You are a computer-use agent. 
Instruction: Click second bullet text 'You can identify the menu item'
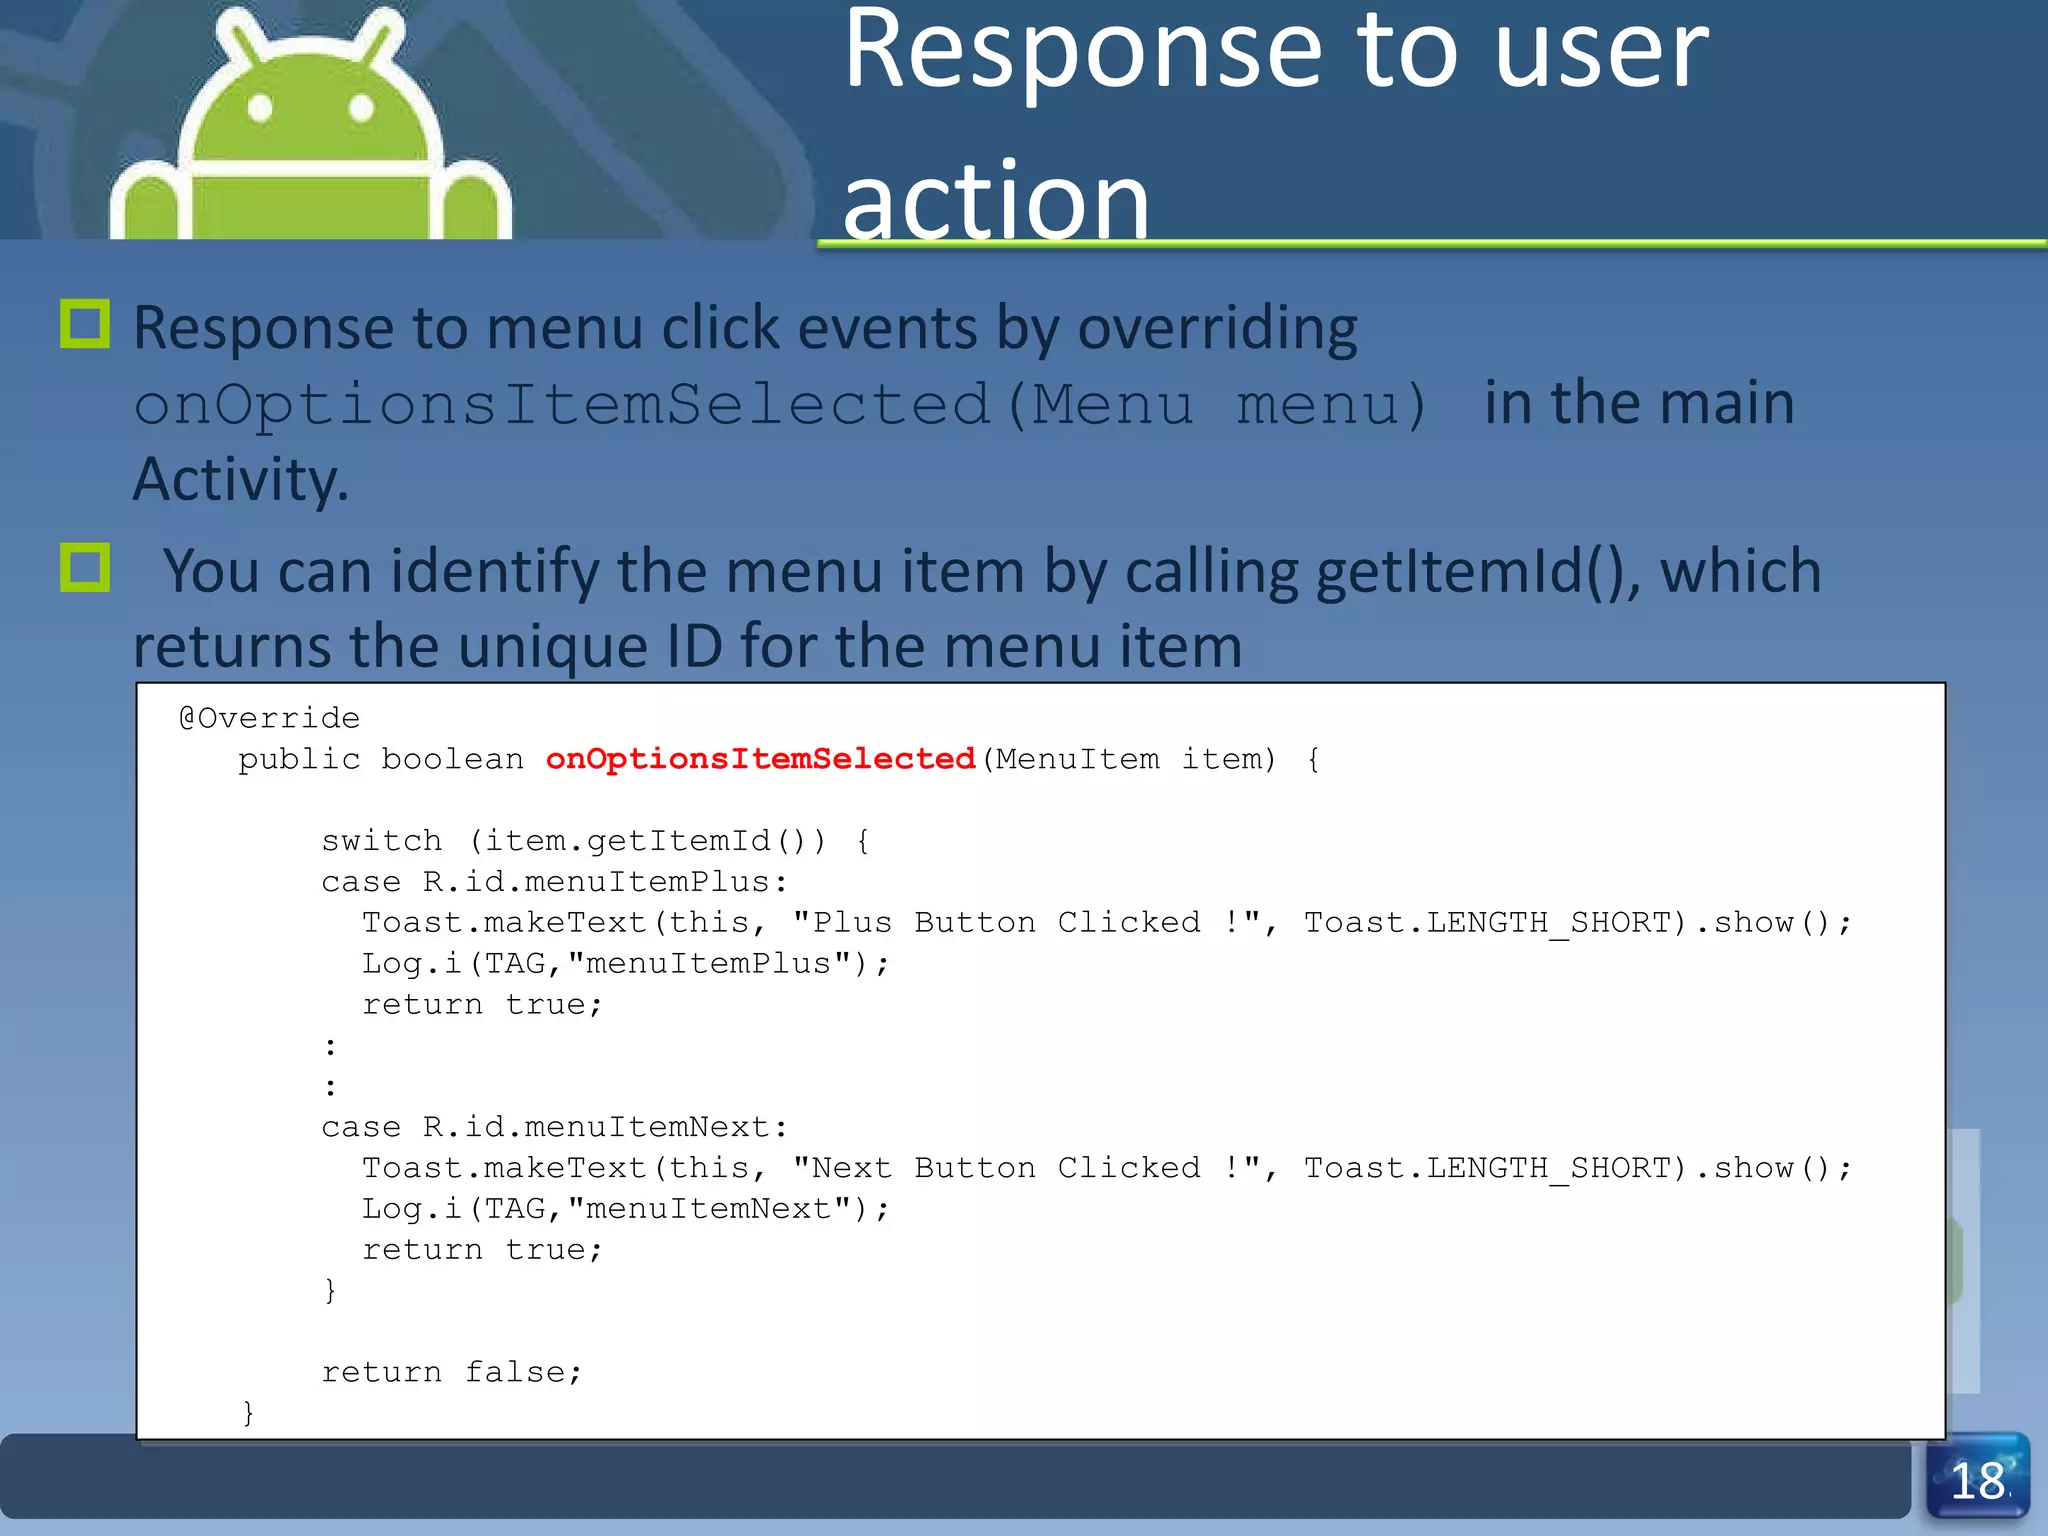pos(596,572)
